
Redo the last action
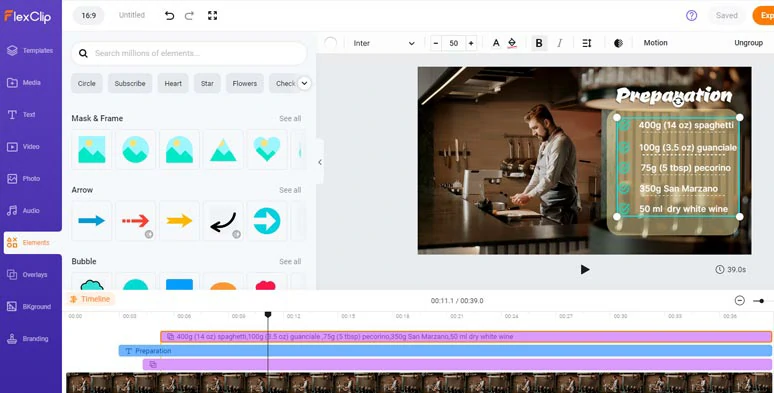189,16
